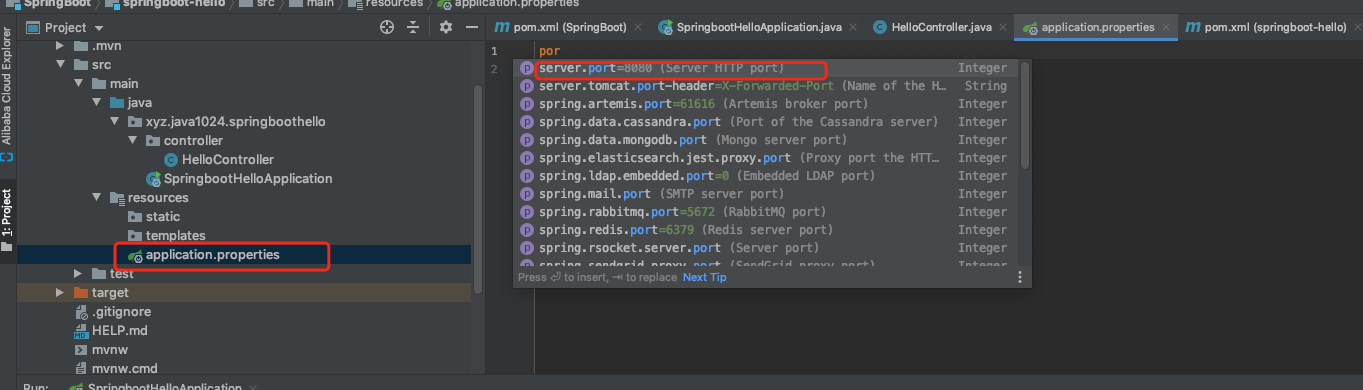Expand the test folder arrow
The width and height of the screenshot is (1363, 390).
point(79,274)
